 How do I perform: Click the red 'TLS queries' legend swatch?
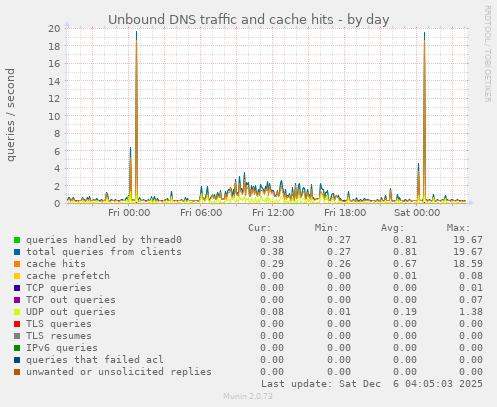17,324
